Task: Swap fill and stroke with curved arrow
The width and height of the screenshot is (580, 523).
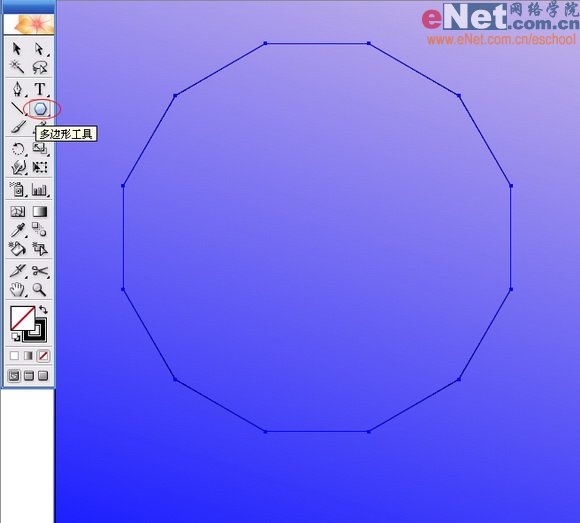Action: click(x=43, y=310)
